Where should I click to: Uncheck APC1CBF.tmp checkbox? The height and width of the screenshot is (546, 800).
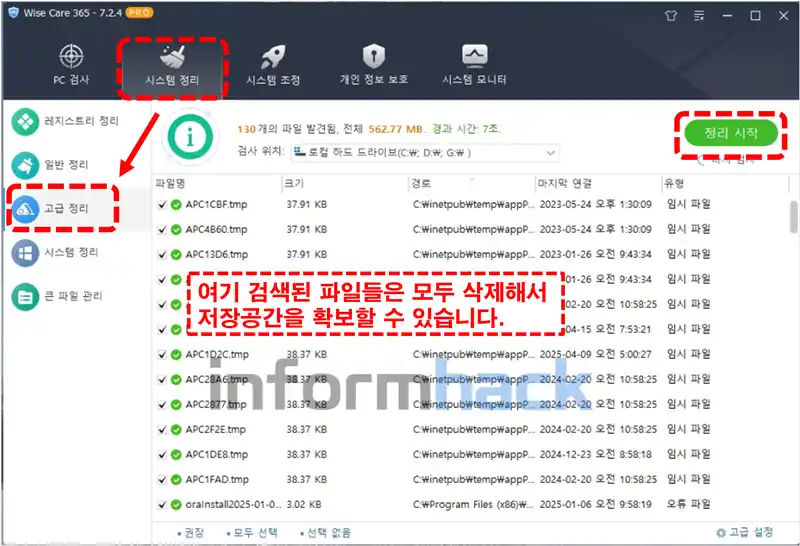tap(162, 205)
